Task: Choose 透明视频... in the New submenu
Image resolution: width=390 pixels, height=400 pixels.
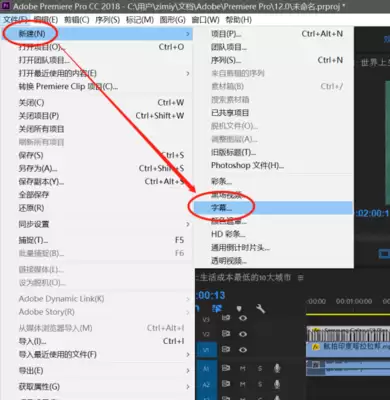Action: pos(273,261)
